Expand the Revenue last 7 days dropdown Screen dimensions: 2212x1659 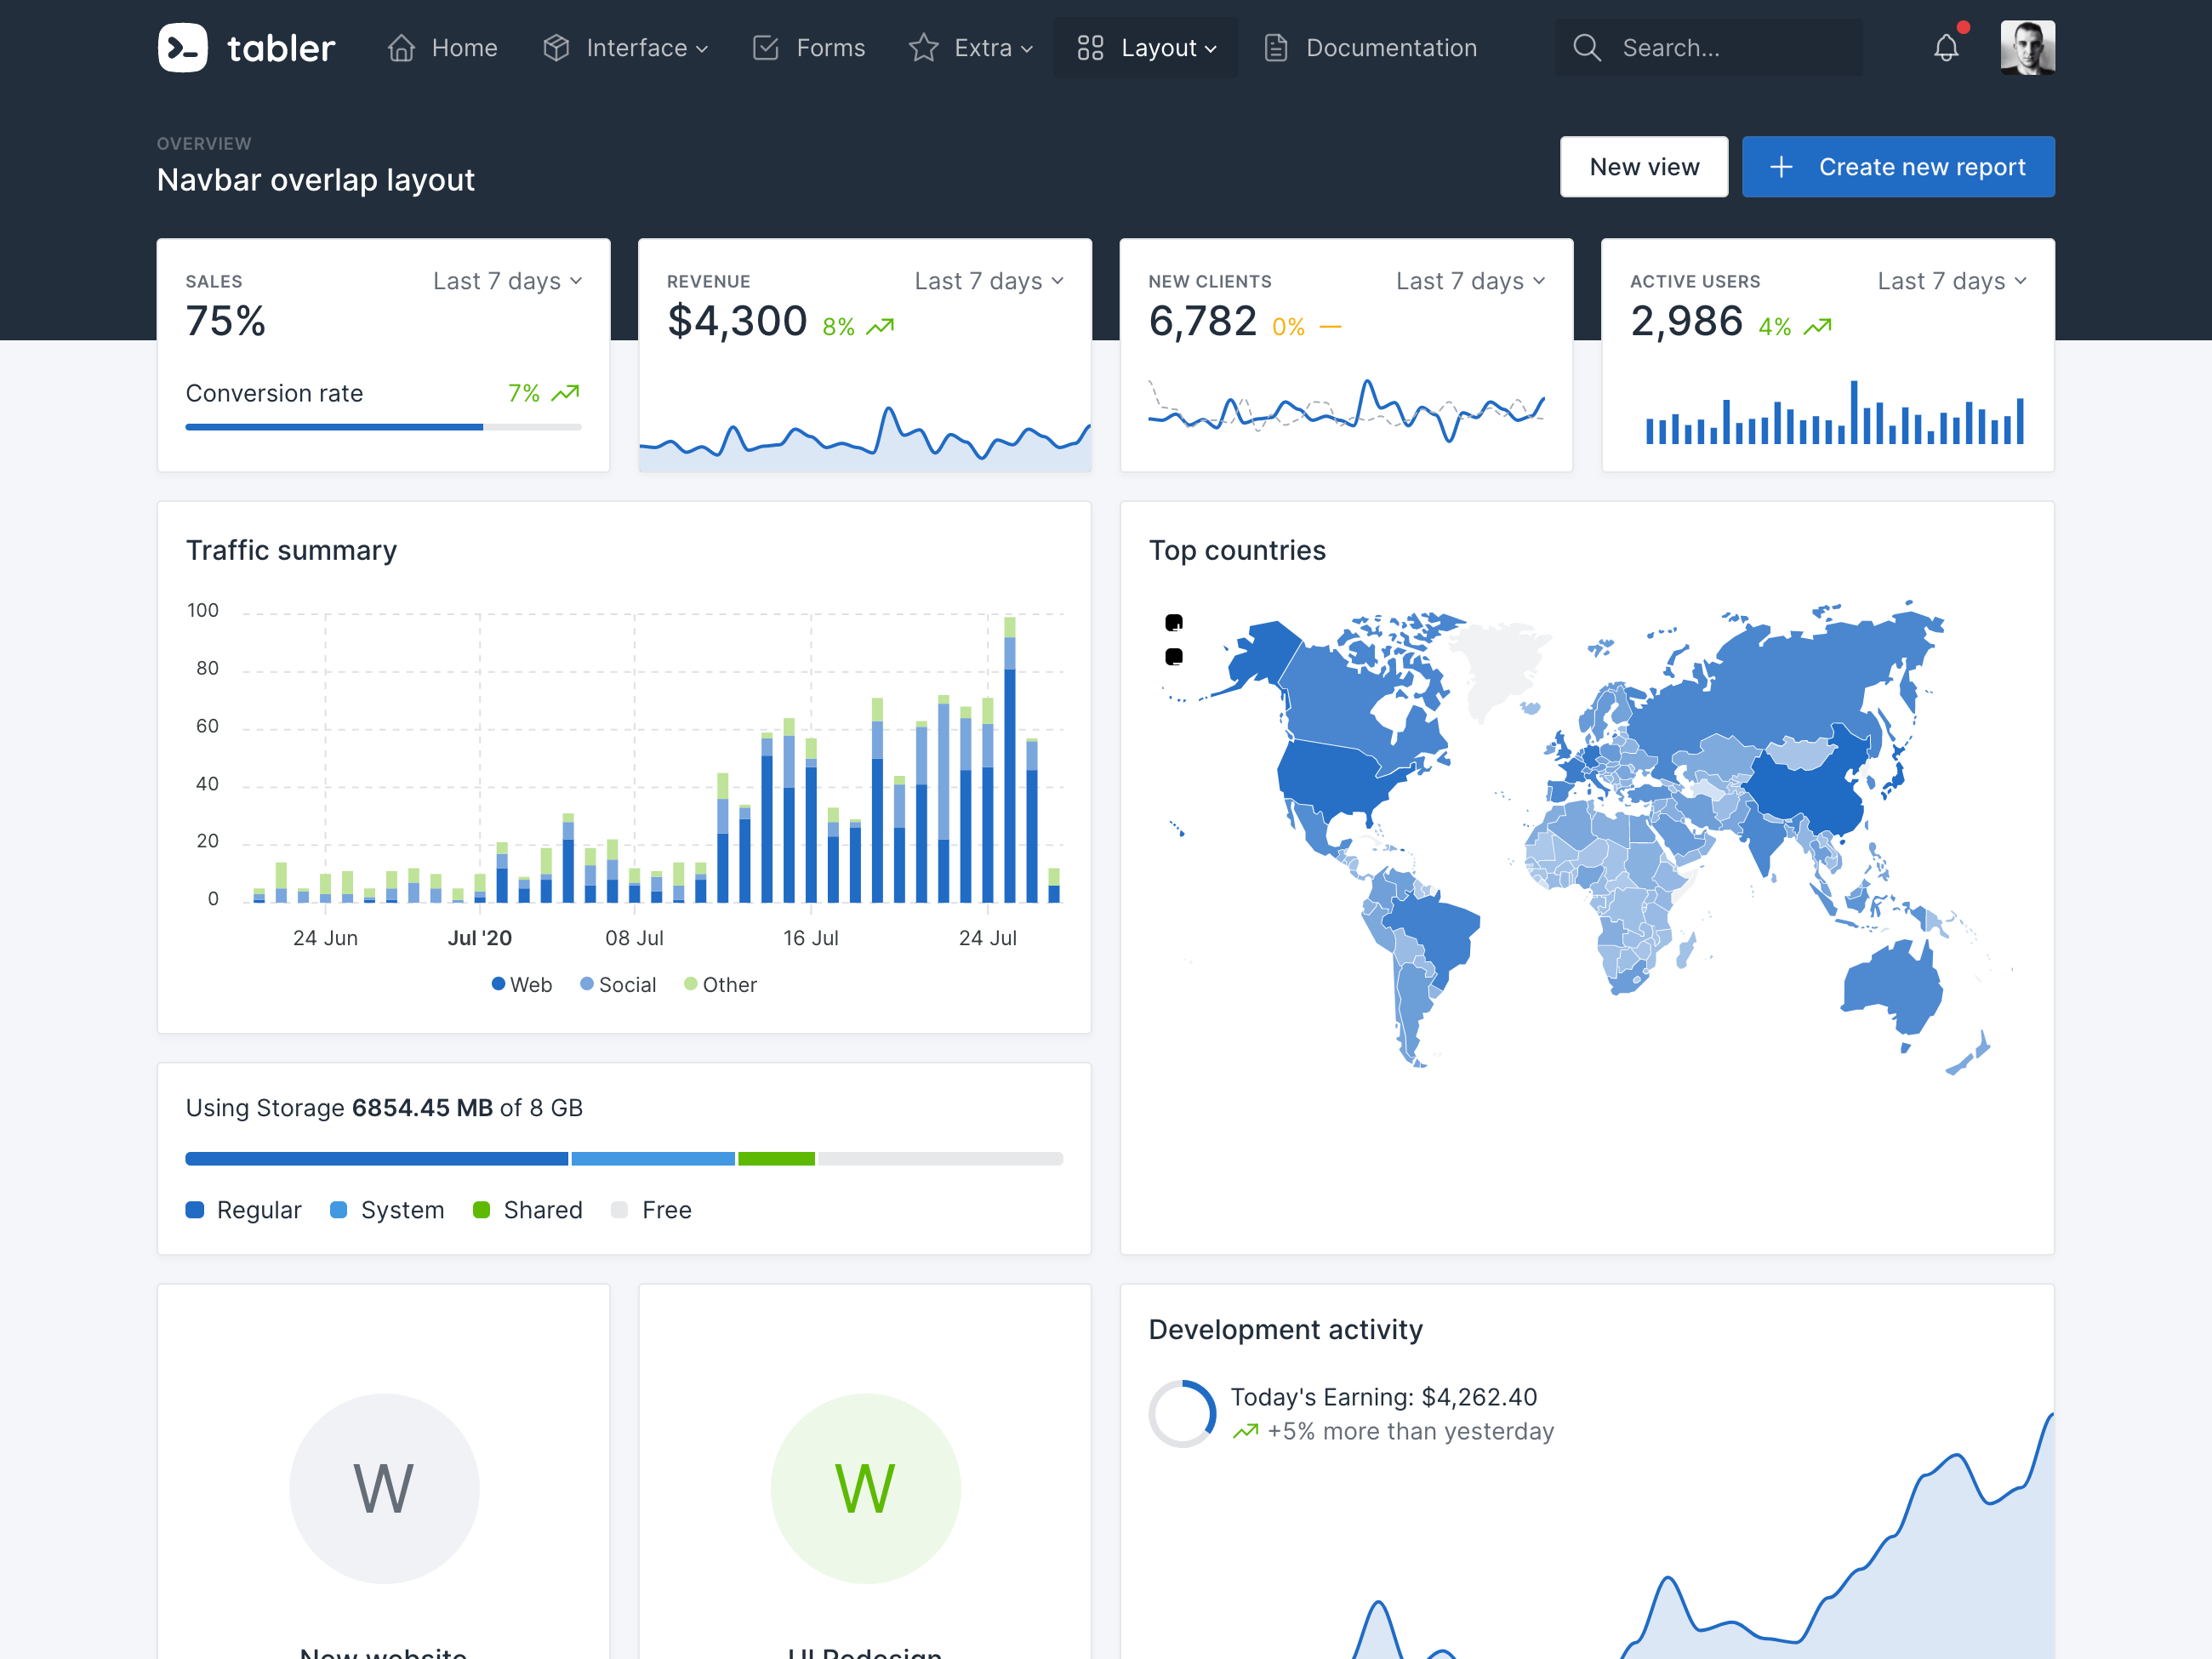point(988,279)
